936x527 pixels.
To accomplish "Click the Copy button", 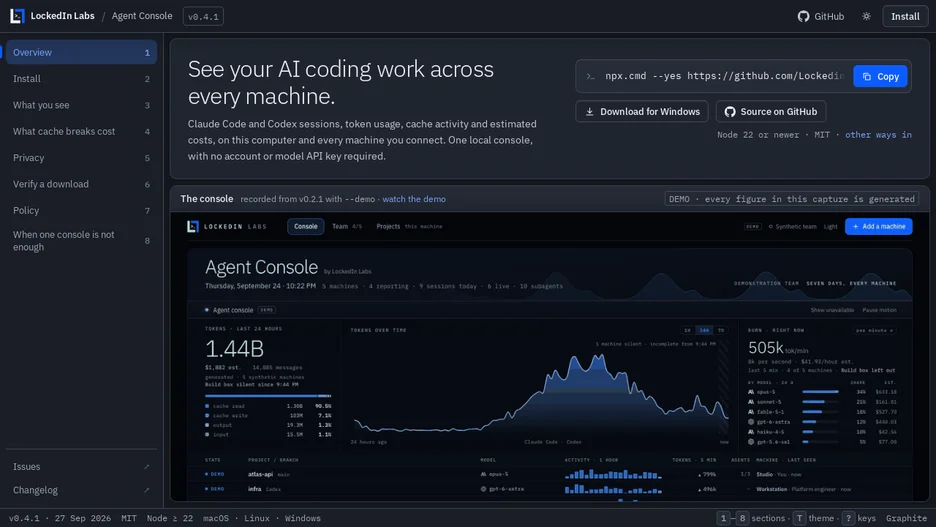I will coord(880,76).
